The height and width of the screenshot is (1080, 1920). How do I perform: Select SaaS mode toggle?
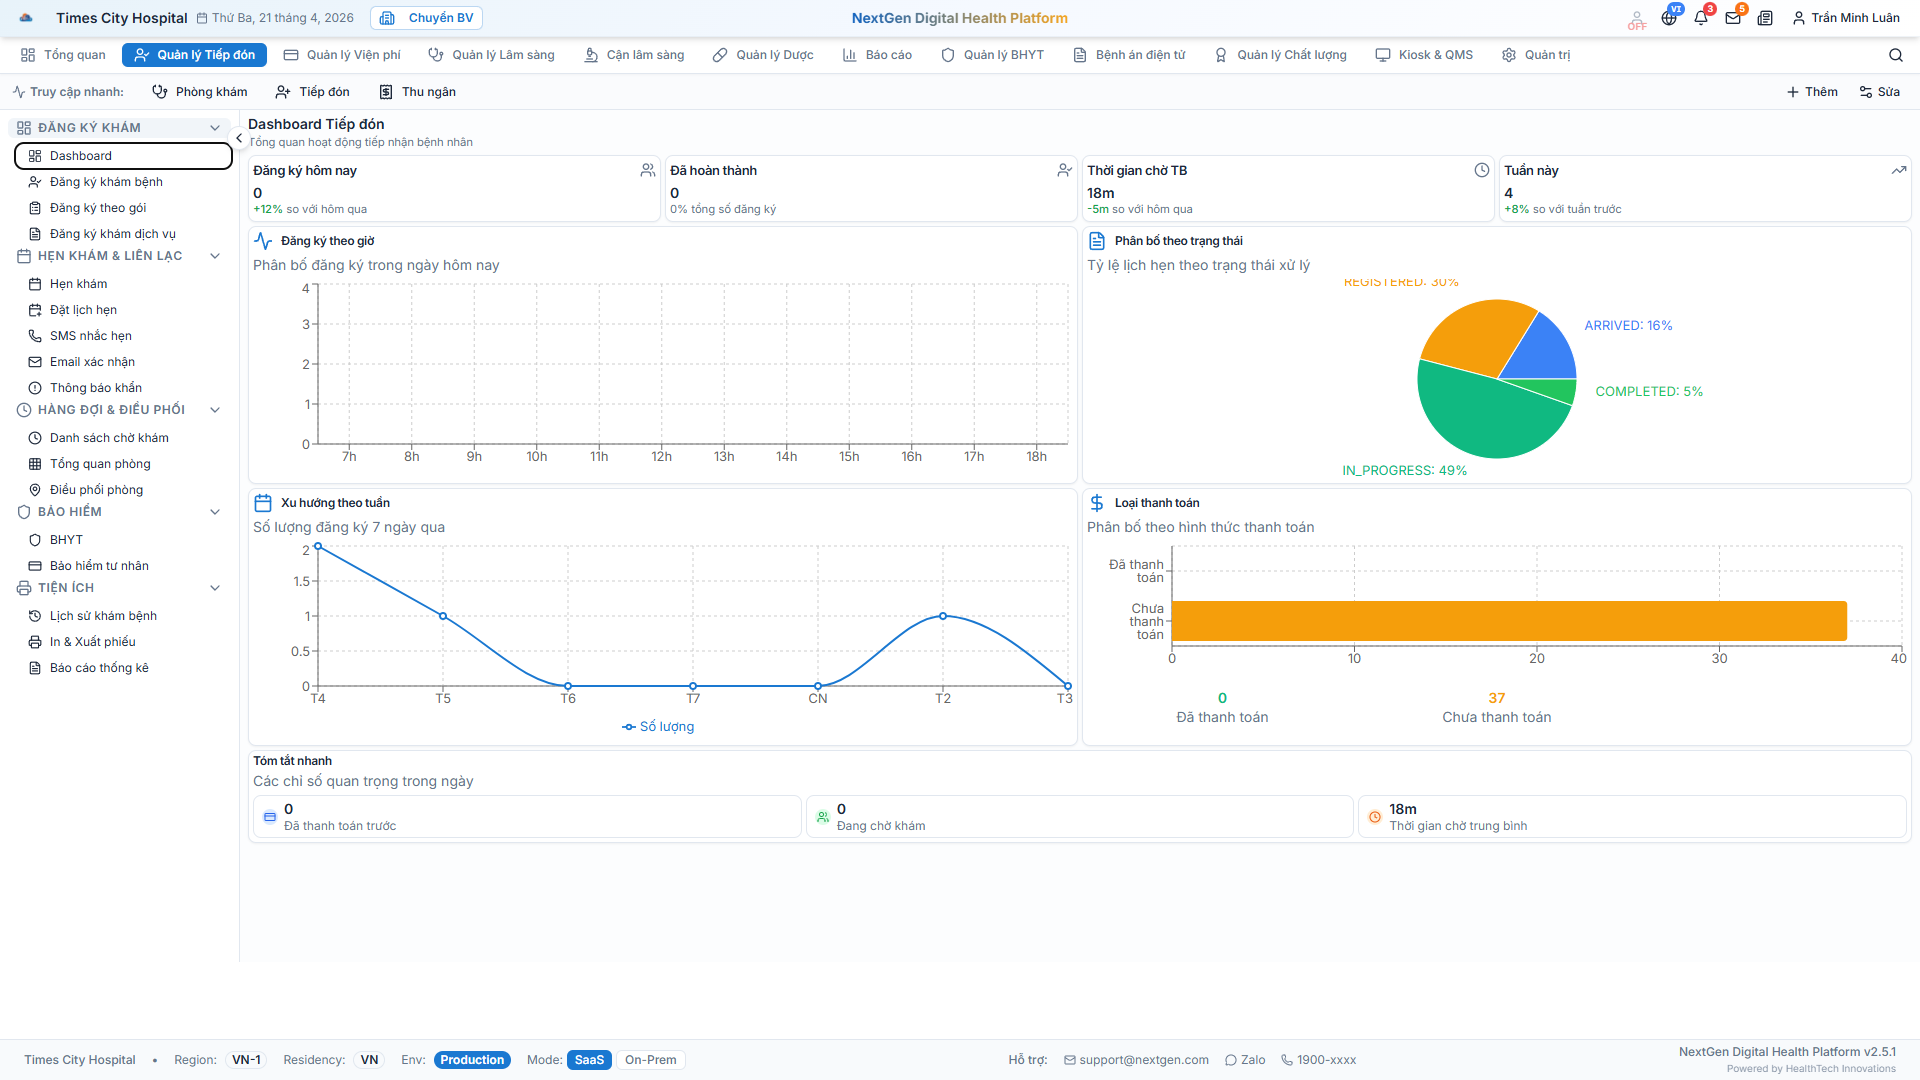589,1060
